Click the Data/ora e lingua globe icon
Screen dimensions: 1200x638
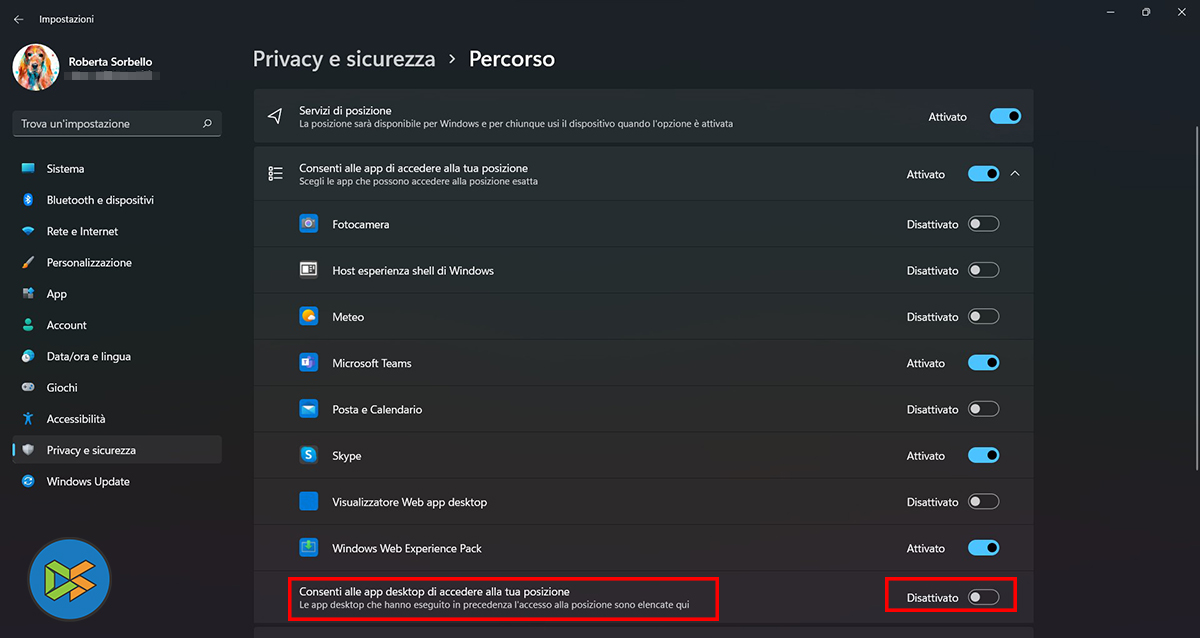[28, 356]
